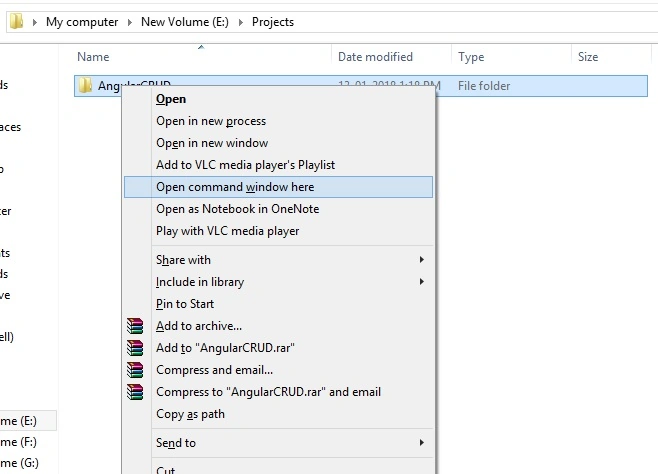658x474 pixels.
Task: Click WinRAR icon next to Add to "AngularCRUD.rar"
Action: (x=135, y=348)
